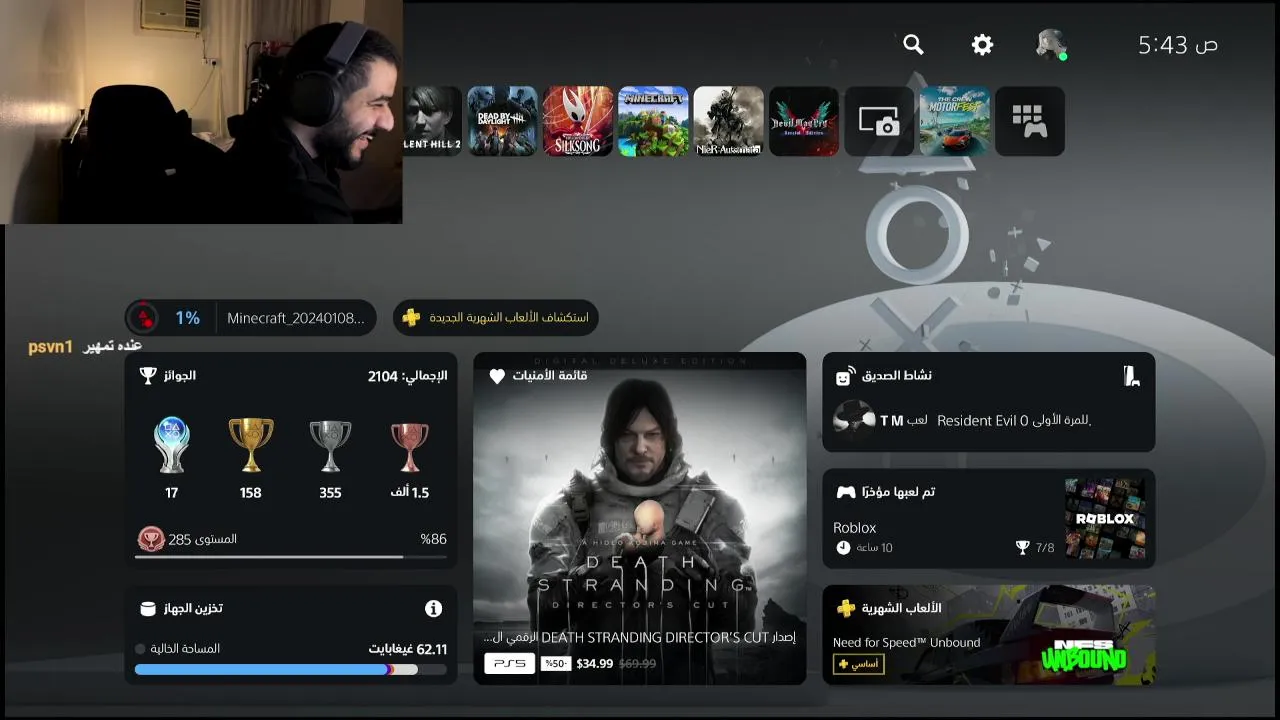1280x720 pixels.
Task: Launch the Minecraft game tile
Action: coord(653,121)
